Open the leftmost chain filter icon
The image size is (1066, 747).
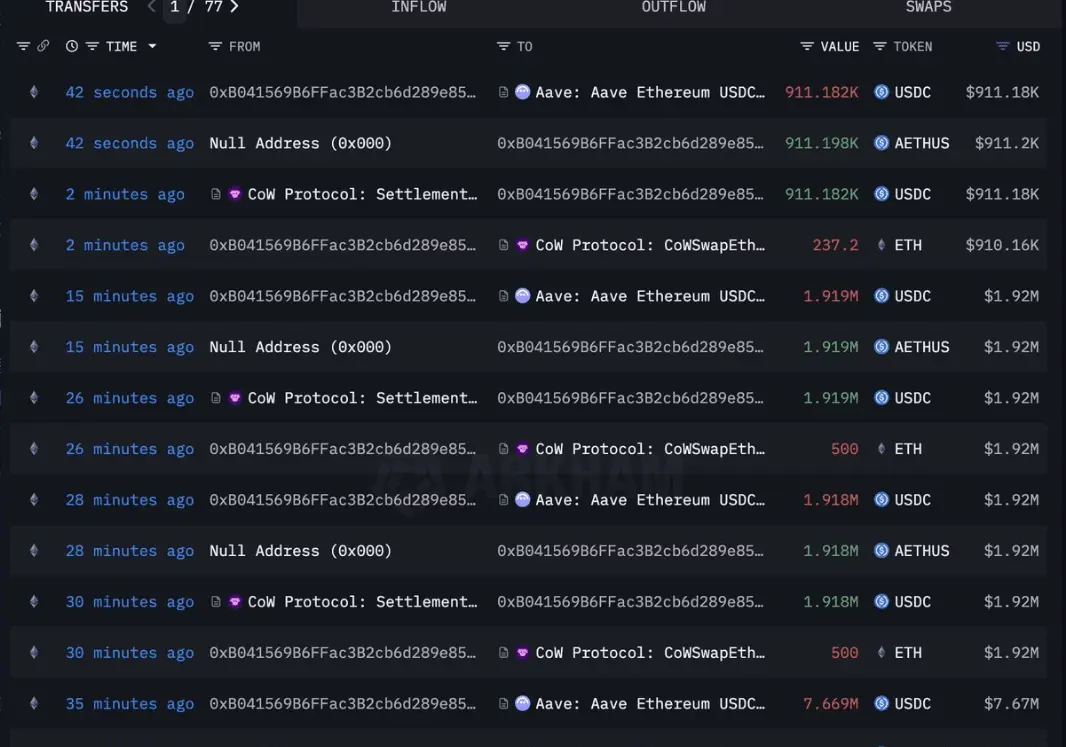click(23, 46)
